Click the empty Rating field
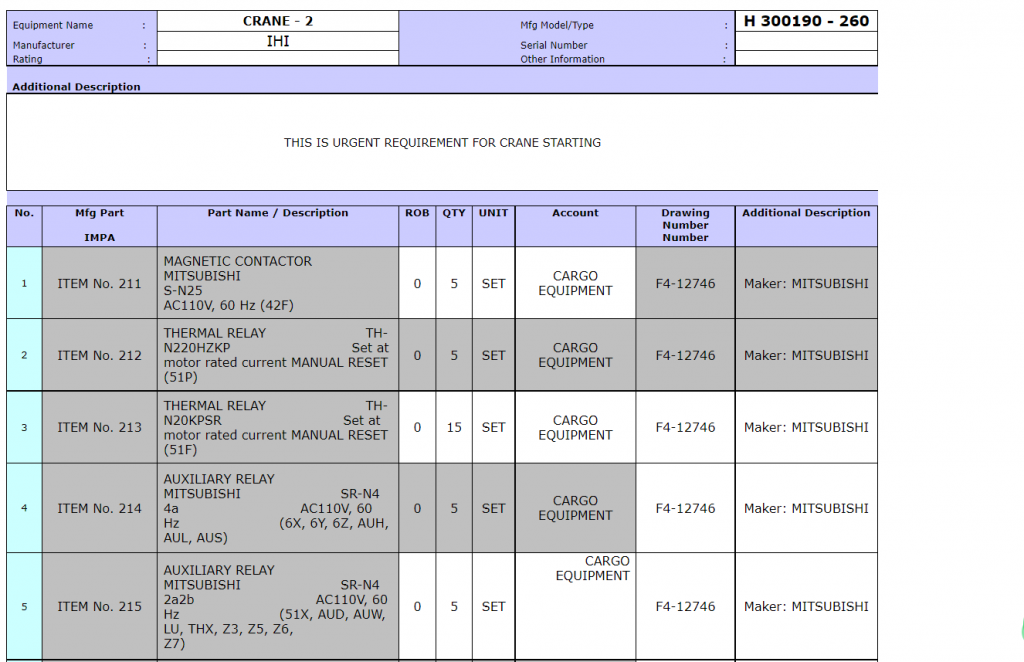The width and height of the screenshot is (1024, 662). (277, 59)
